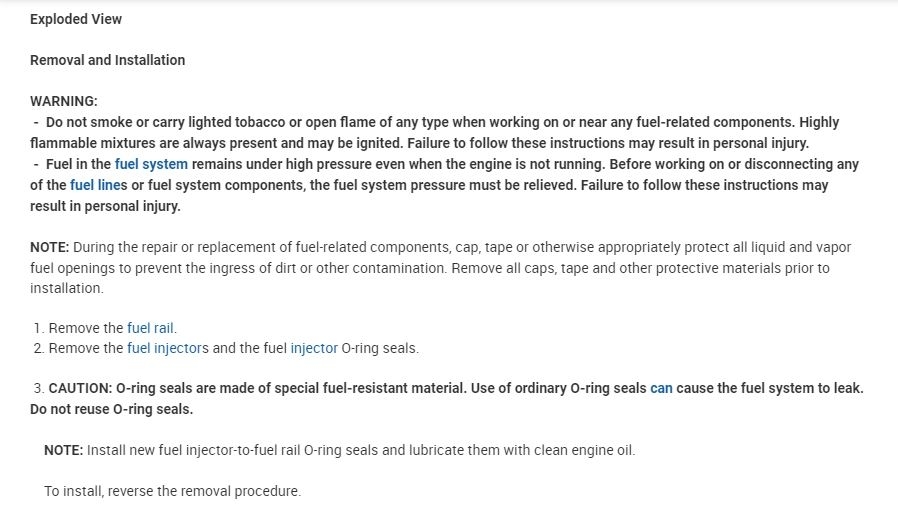Screen dimensions: 898x530
Task: Click the "To install, reverse the removal procedure" line
Action: (x=172, y=491)
